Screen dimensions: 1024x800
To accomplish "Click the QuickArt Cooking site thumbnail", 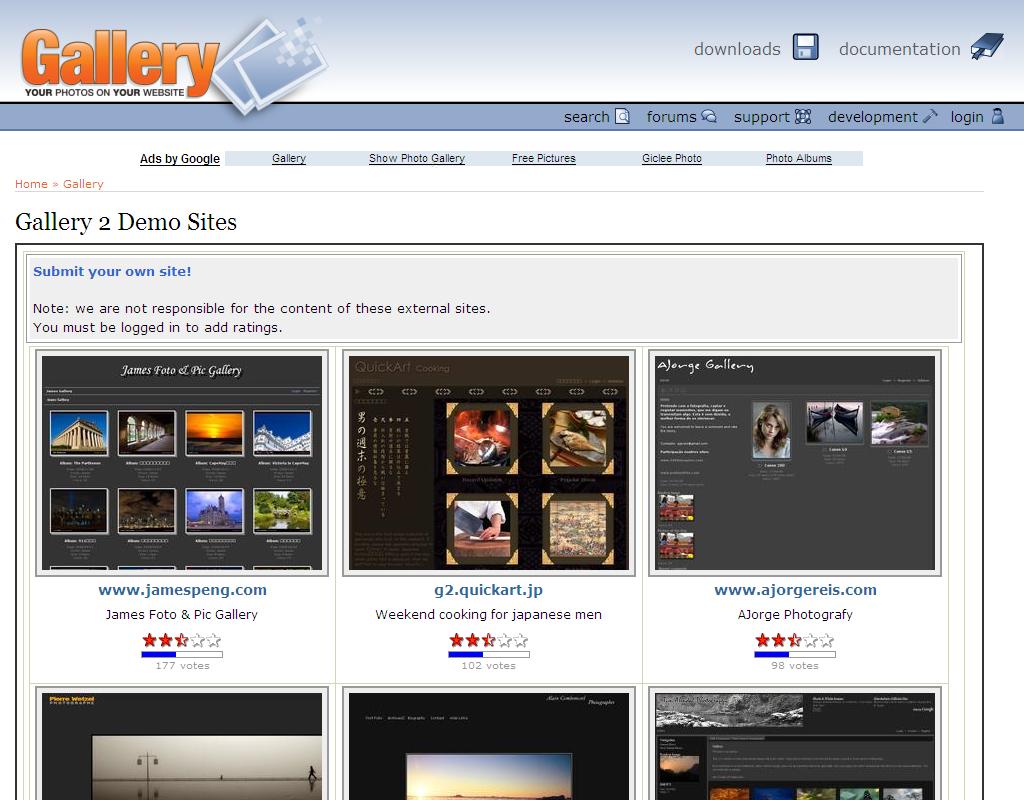I will 488,463.
